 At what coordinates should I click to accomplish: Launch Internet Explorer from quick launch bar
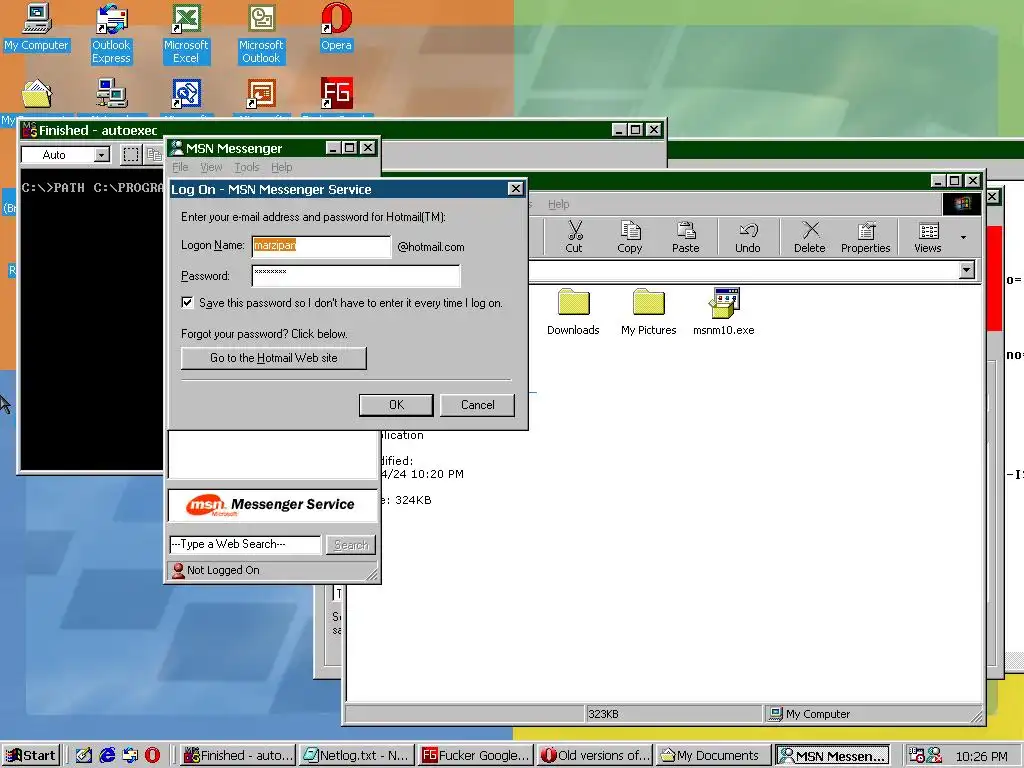click(x=107, y=755)
